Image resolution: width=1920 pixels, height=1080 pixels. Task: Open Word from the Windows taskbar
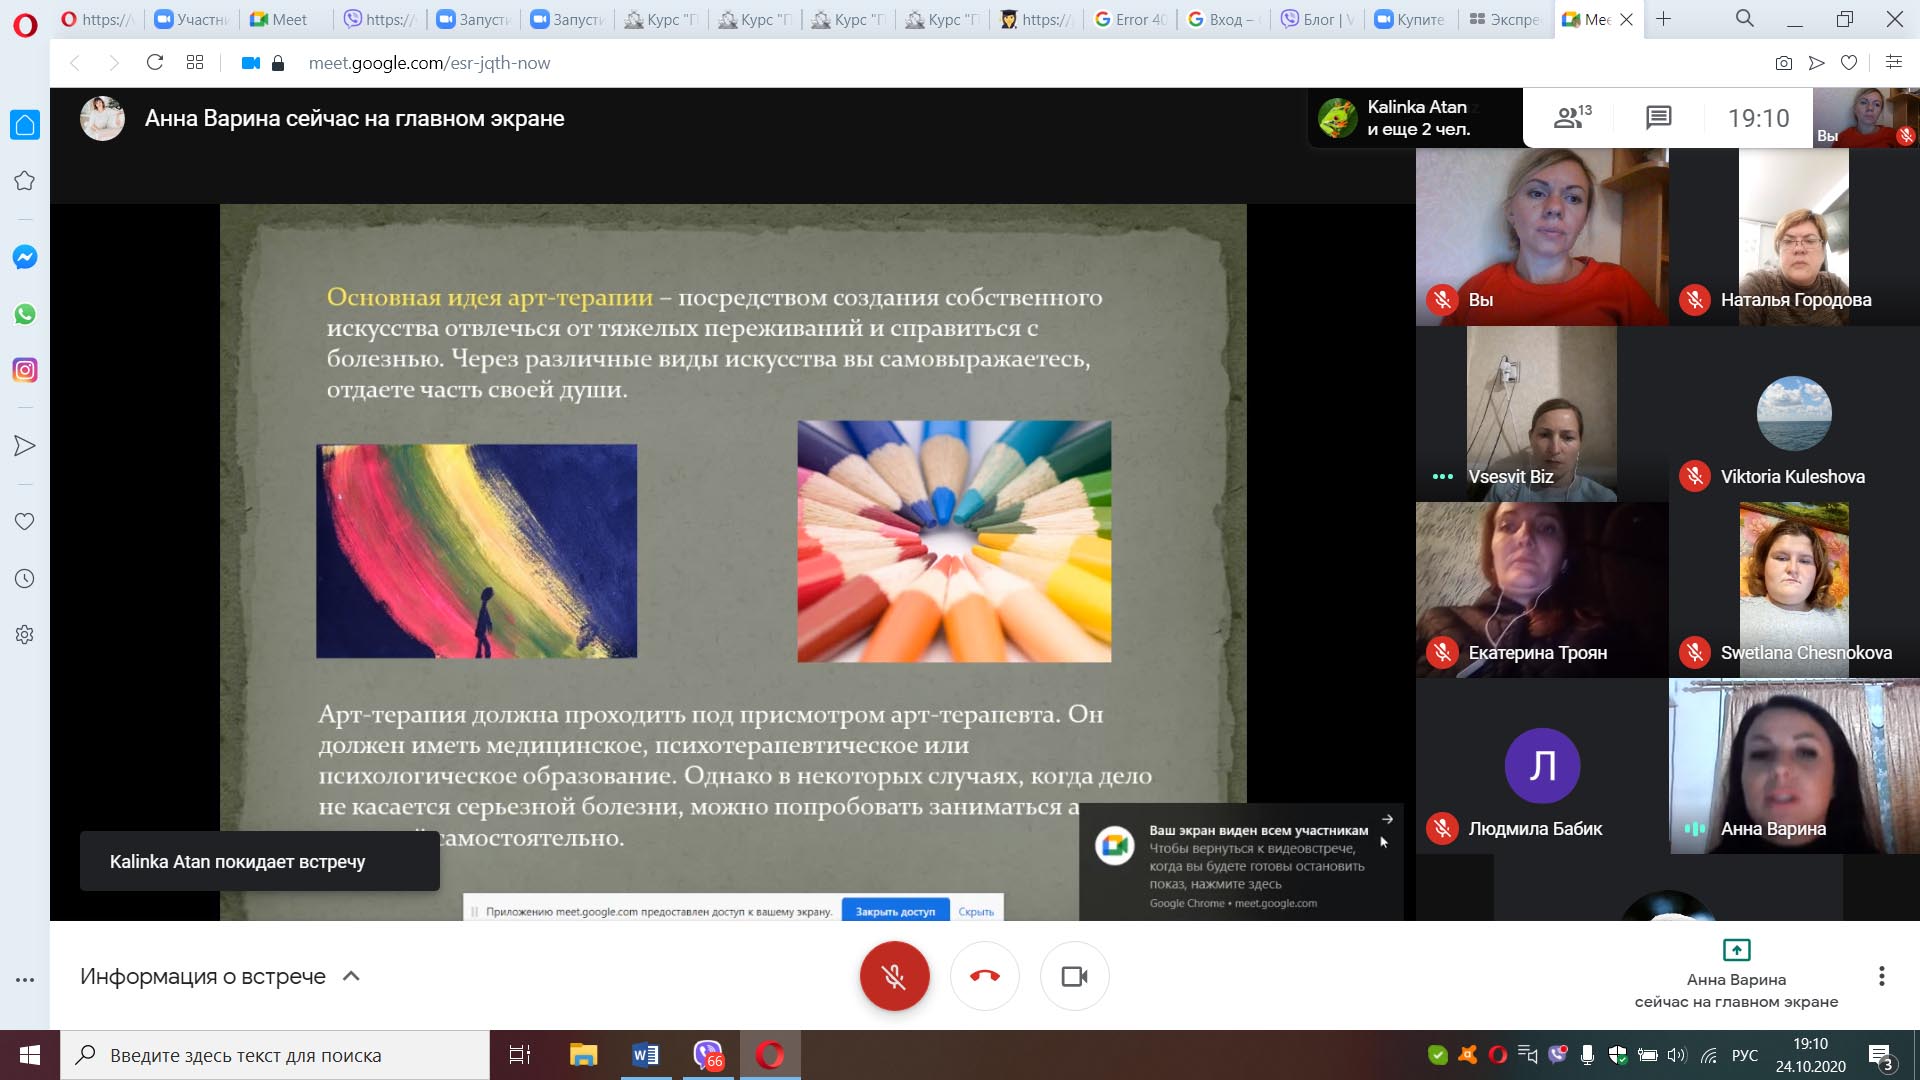pyautogui.click(x=645, y=1055)
